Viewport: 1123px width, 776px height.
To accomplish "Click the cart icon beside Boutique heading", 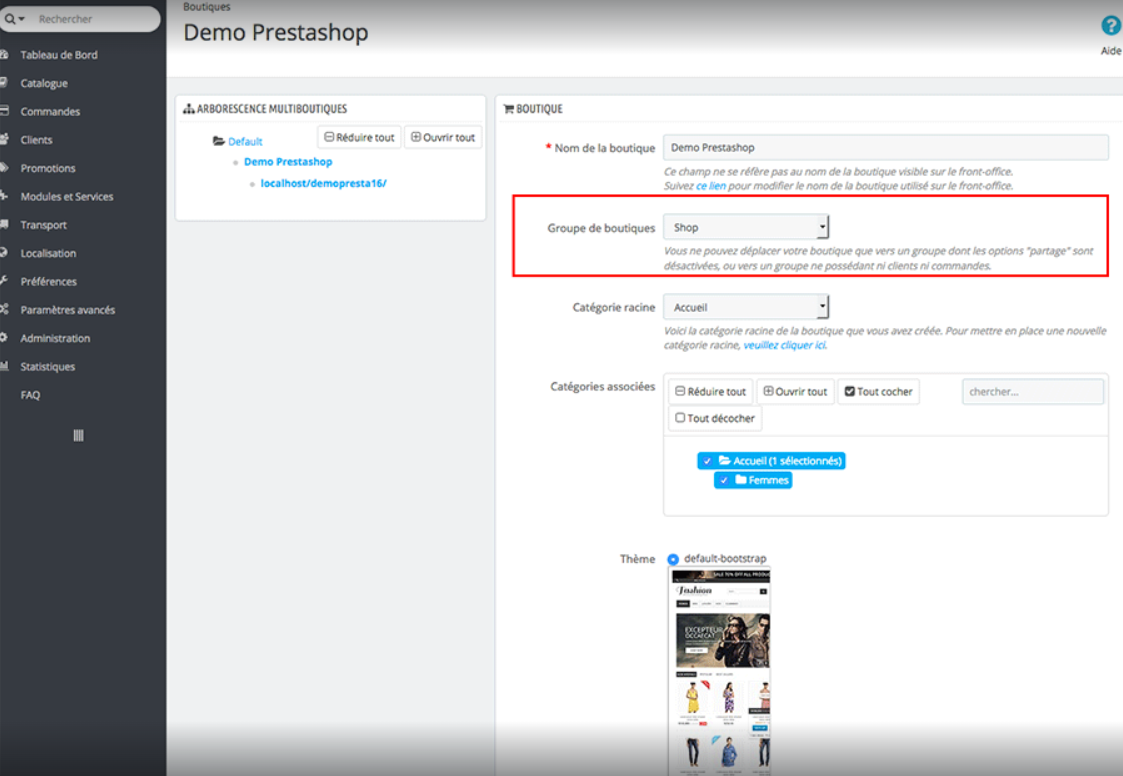I will [x=509, y=109].
